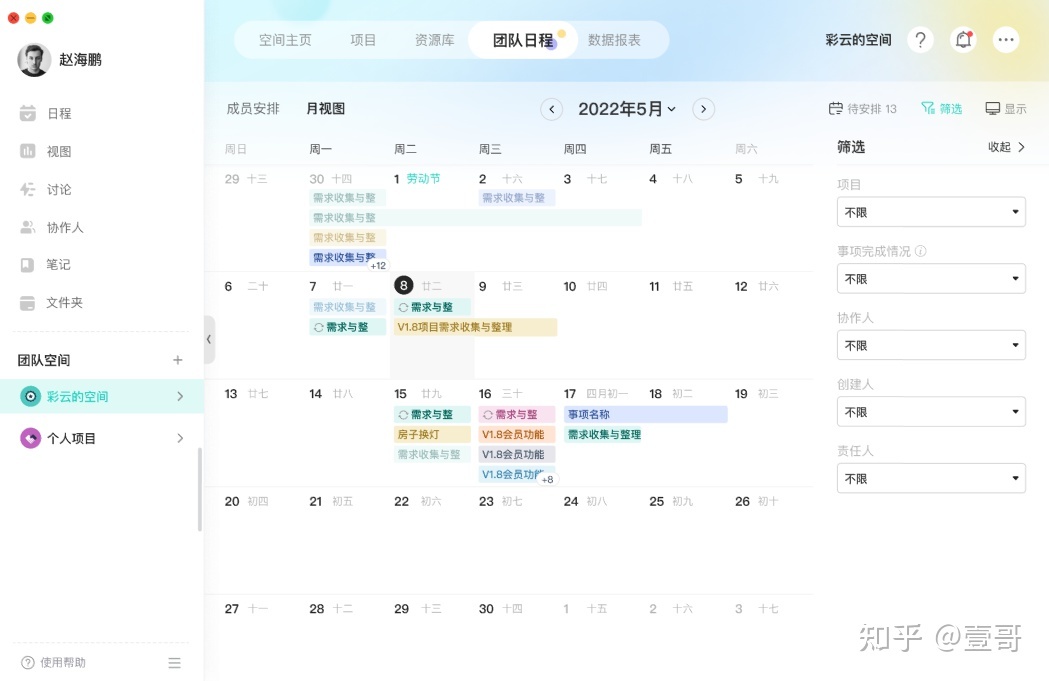
Task: Click 收起 to collapse the filter panel
Action: (1006, 147)
